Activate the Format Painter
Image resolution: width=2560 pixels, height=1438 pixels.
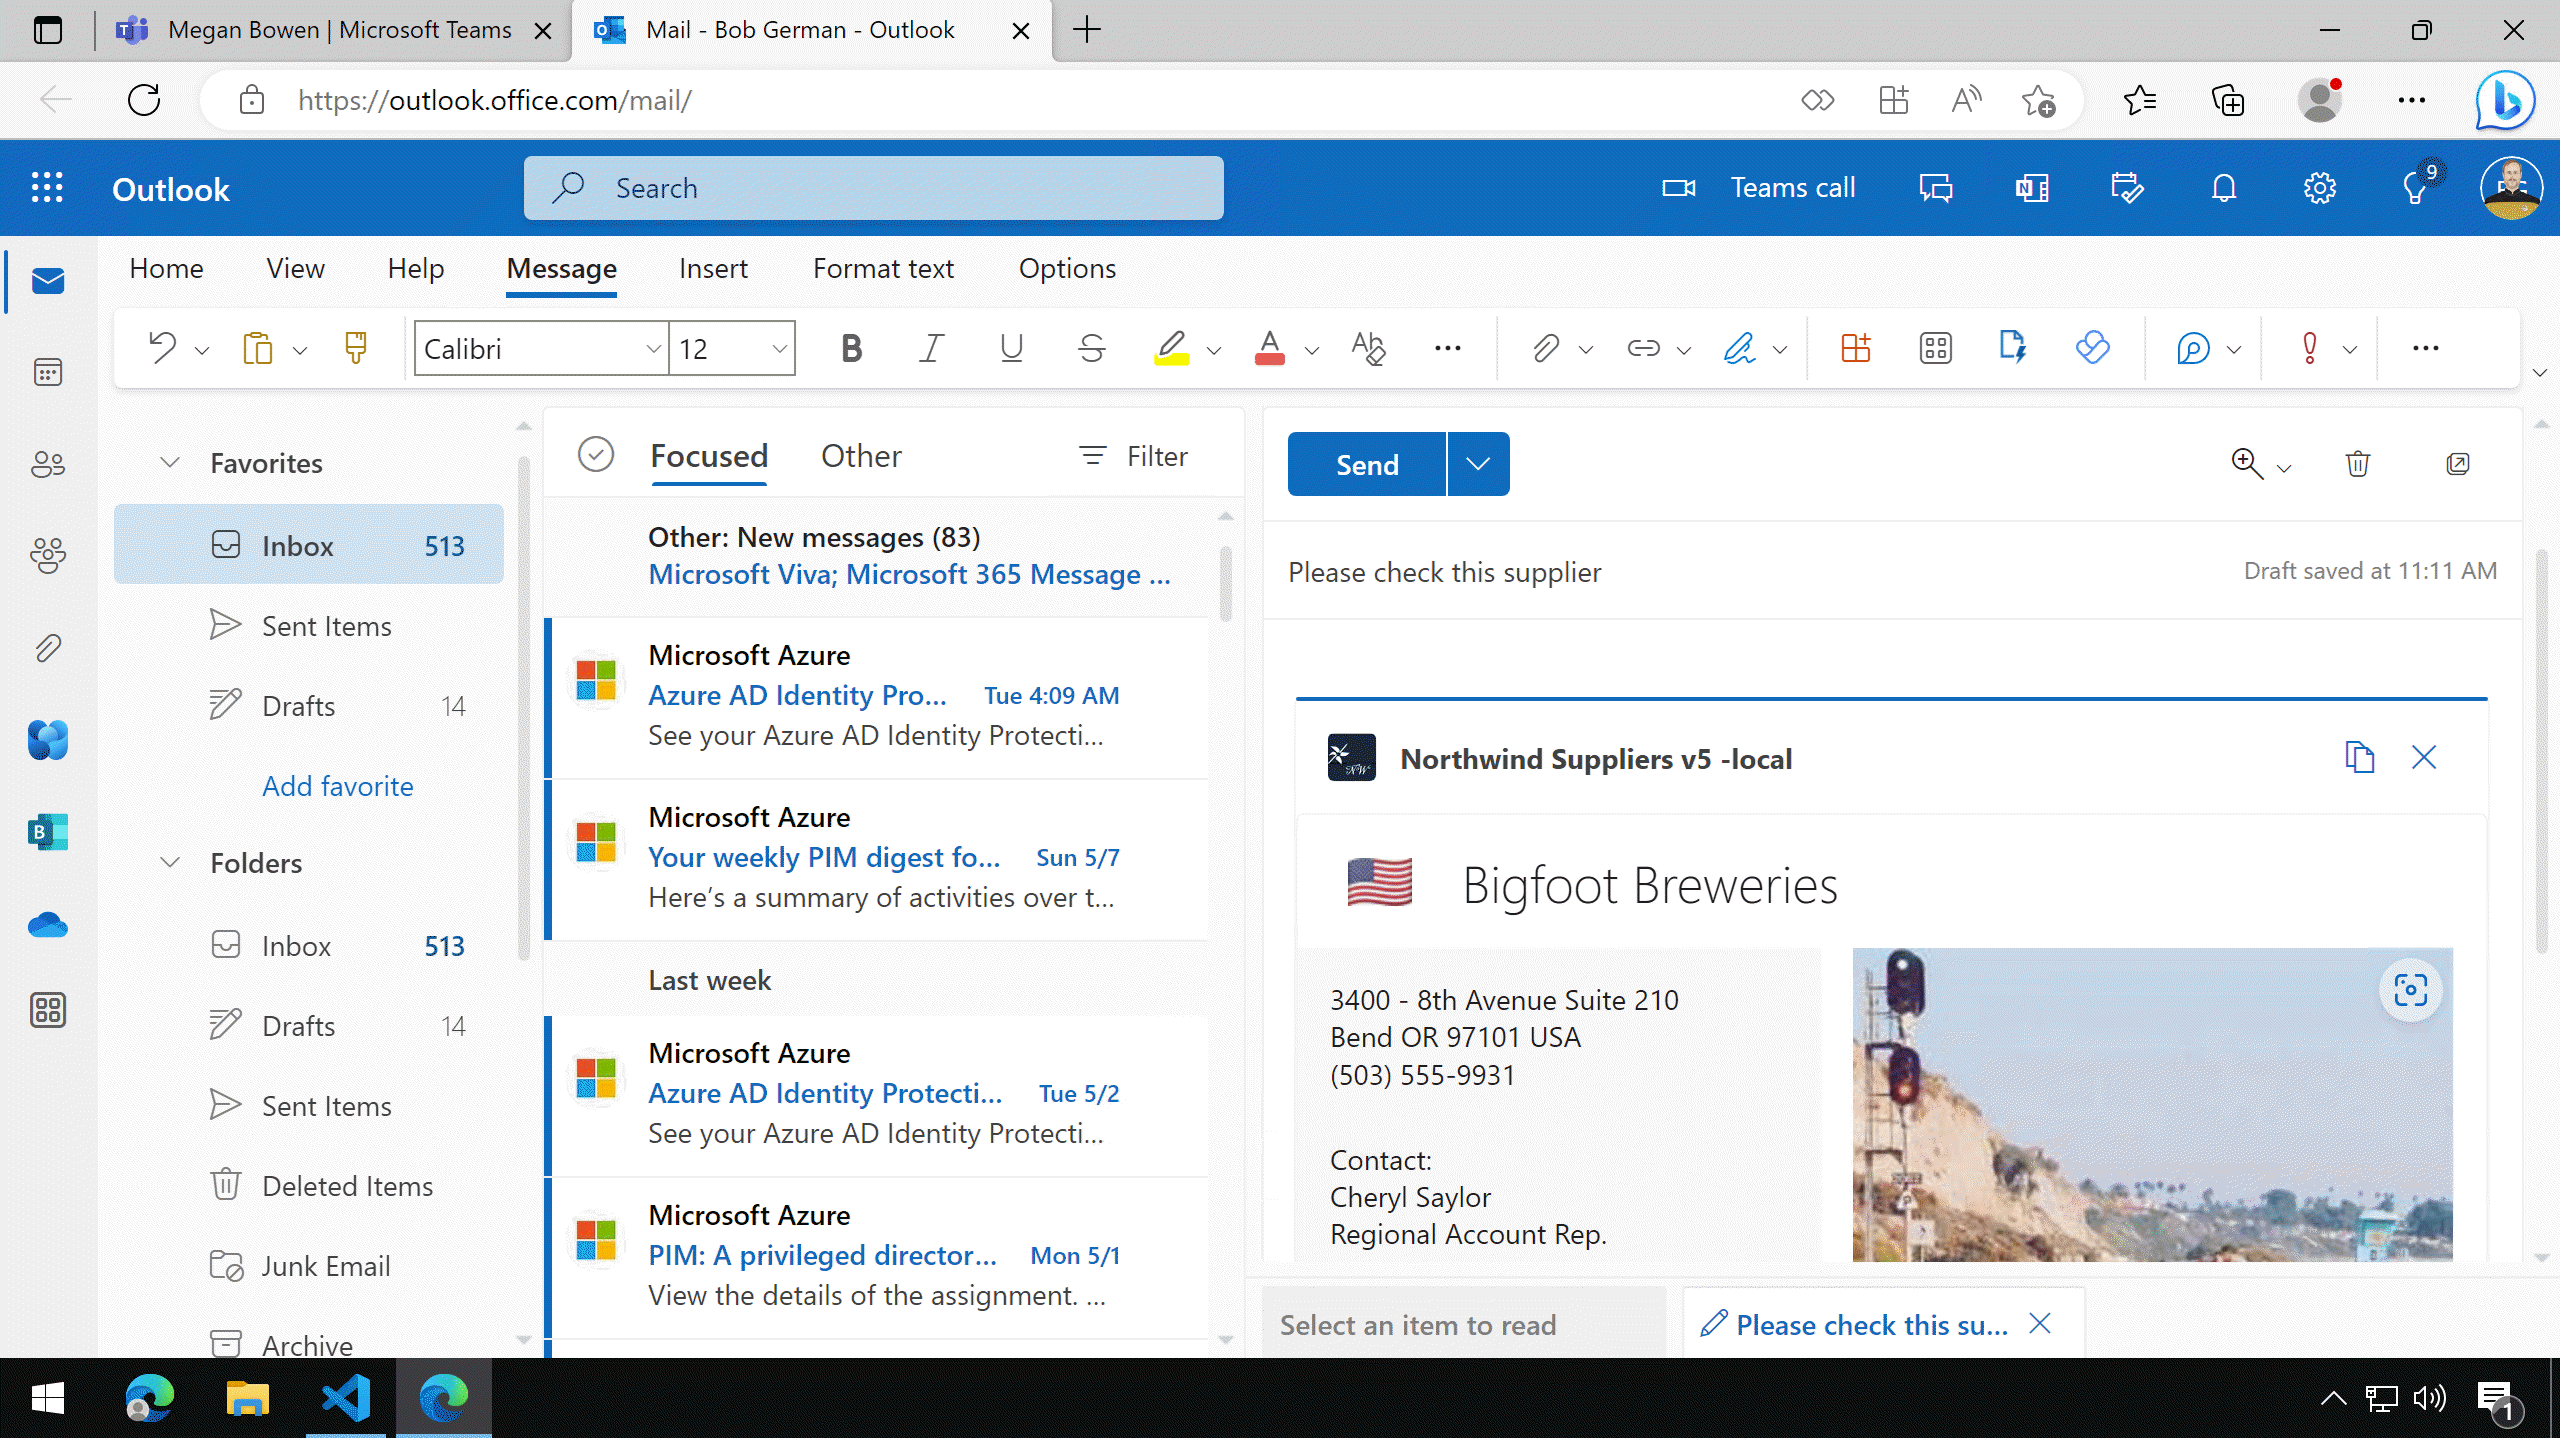click(x=355, y=348)
